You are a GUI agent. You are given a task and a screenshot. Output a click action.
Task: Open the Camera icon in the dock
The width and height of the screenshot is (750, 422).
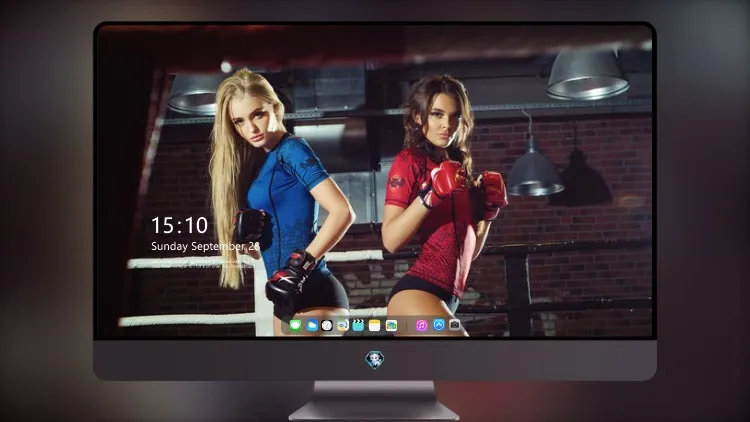454,325
